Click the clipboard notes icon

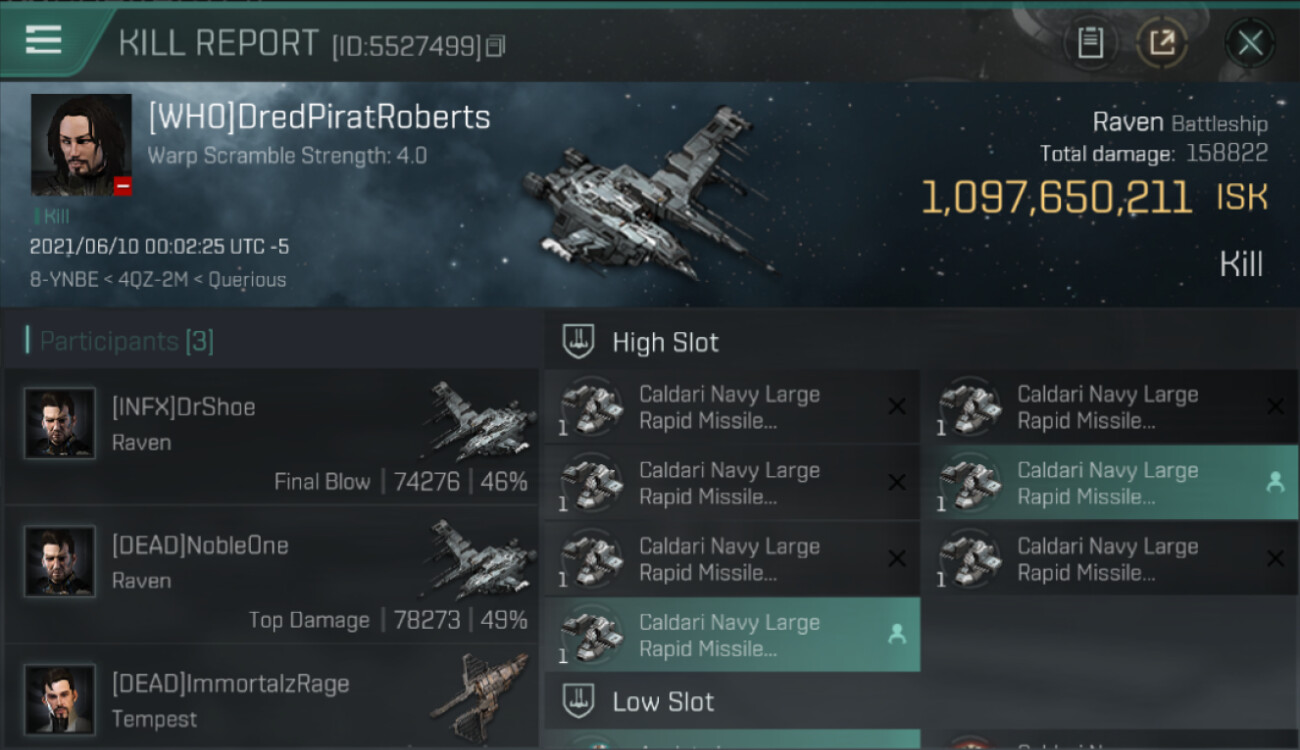1090,43
